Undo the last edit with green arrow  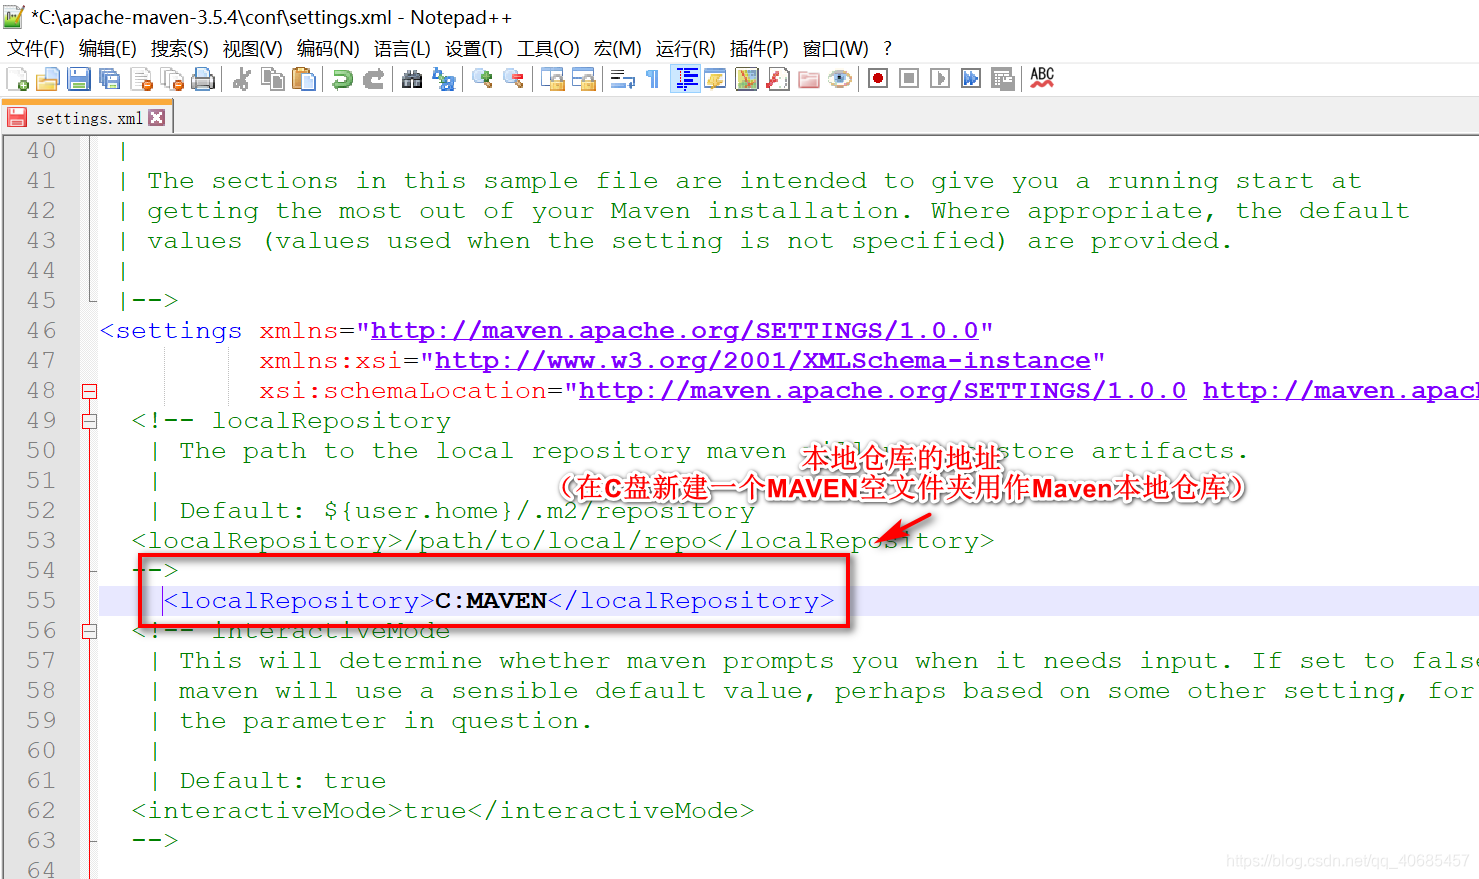[342, 79]
